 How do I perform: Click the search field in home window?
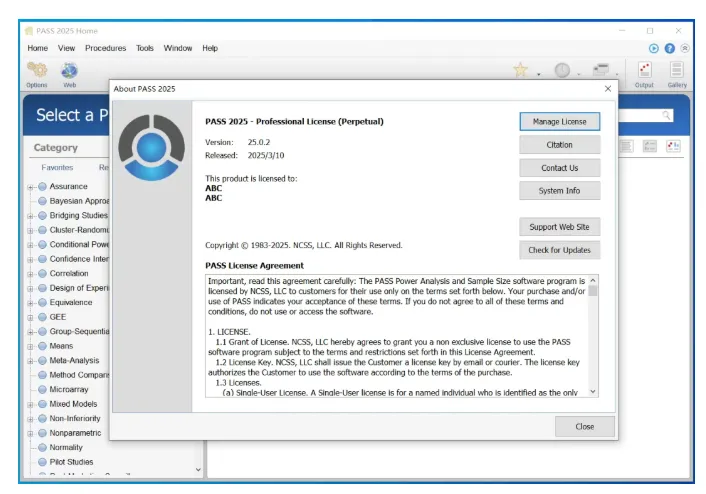(639, 115)
